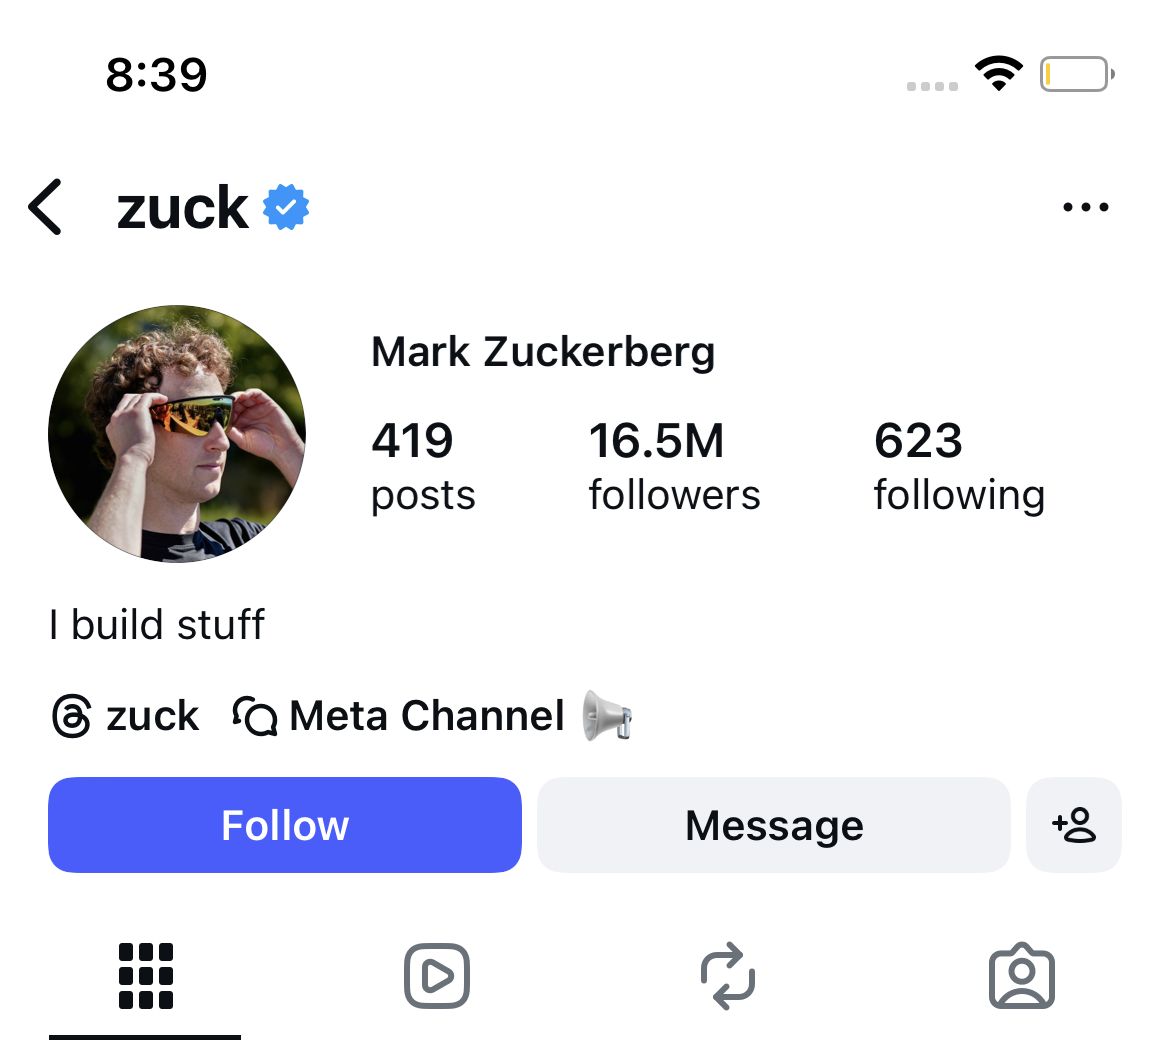Switch to the Reels tab
The image size is (1170, 1040).
point(437,976)
